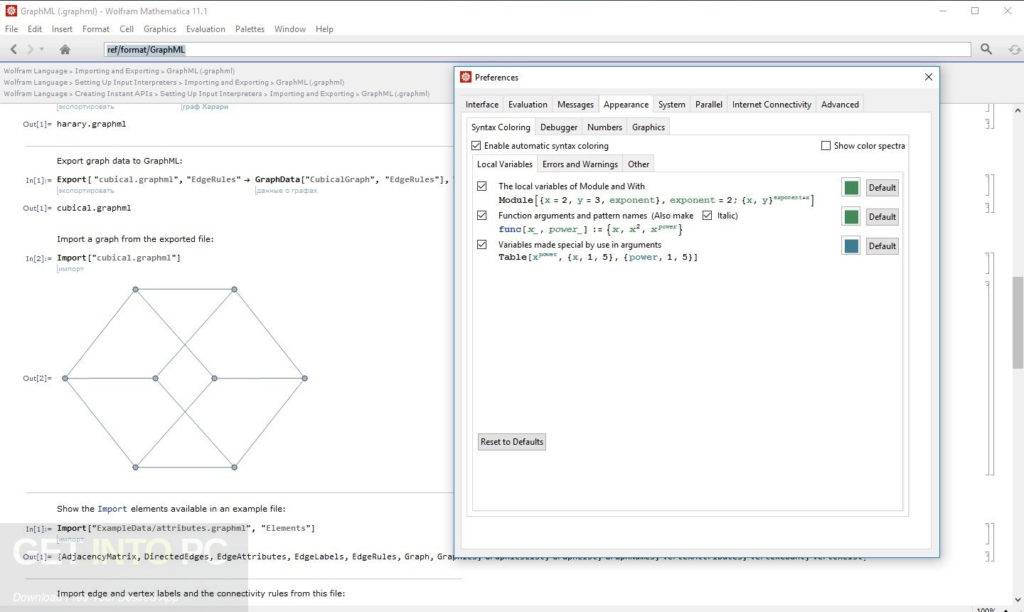Open the Debugger tab

tap(558, 127)
